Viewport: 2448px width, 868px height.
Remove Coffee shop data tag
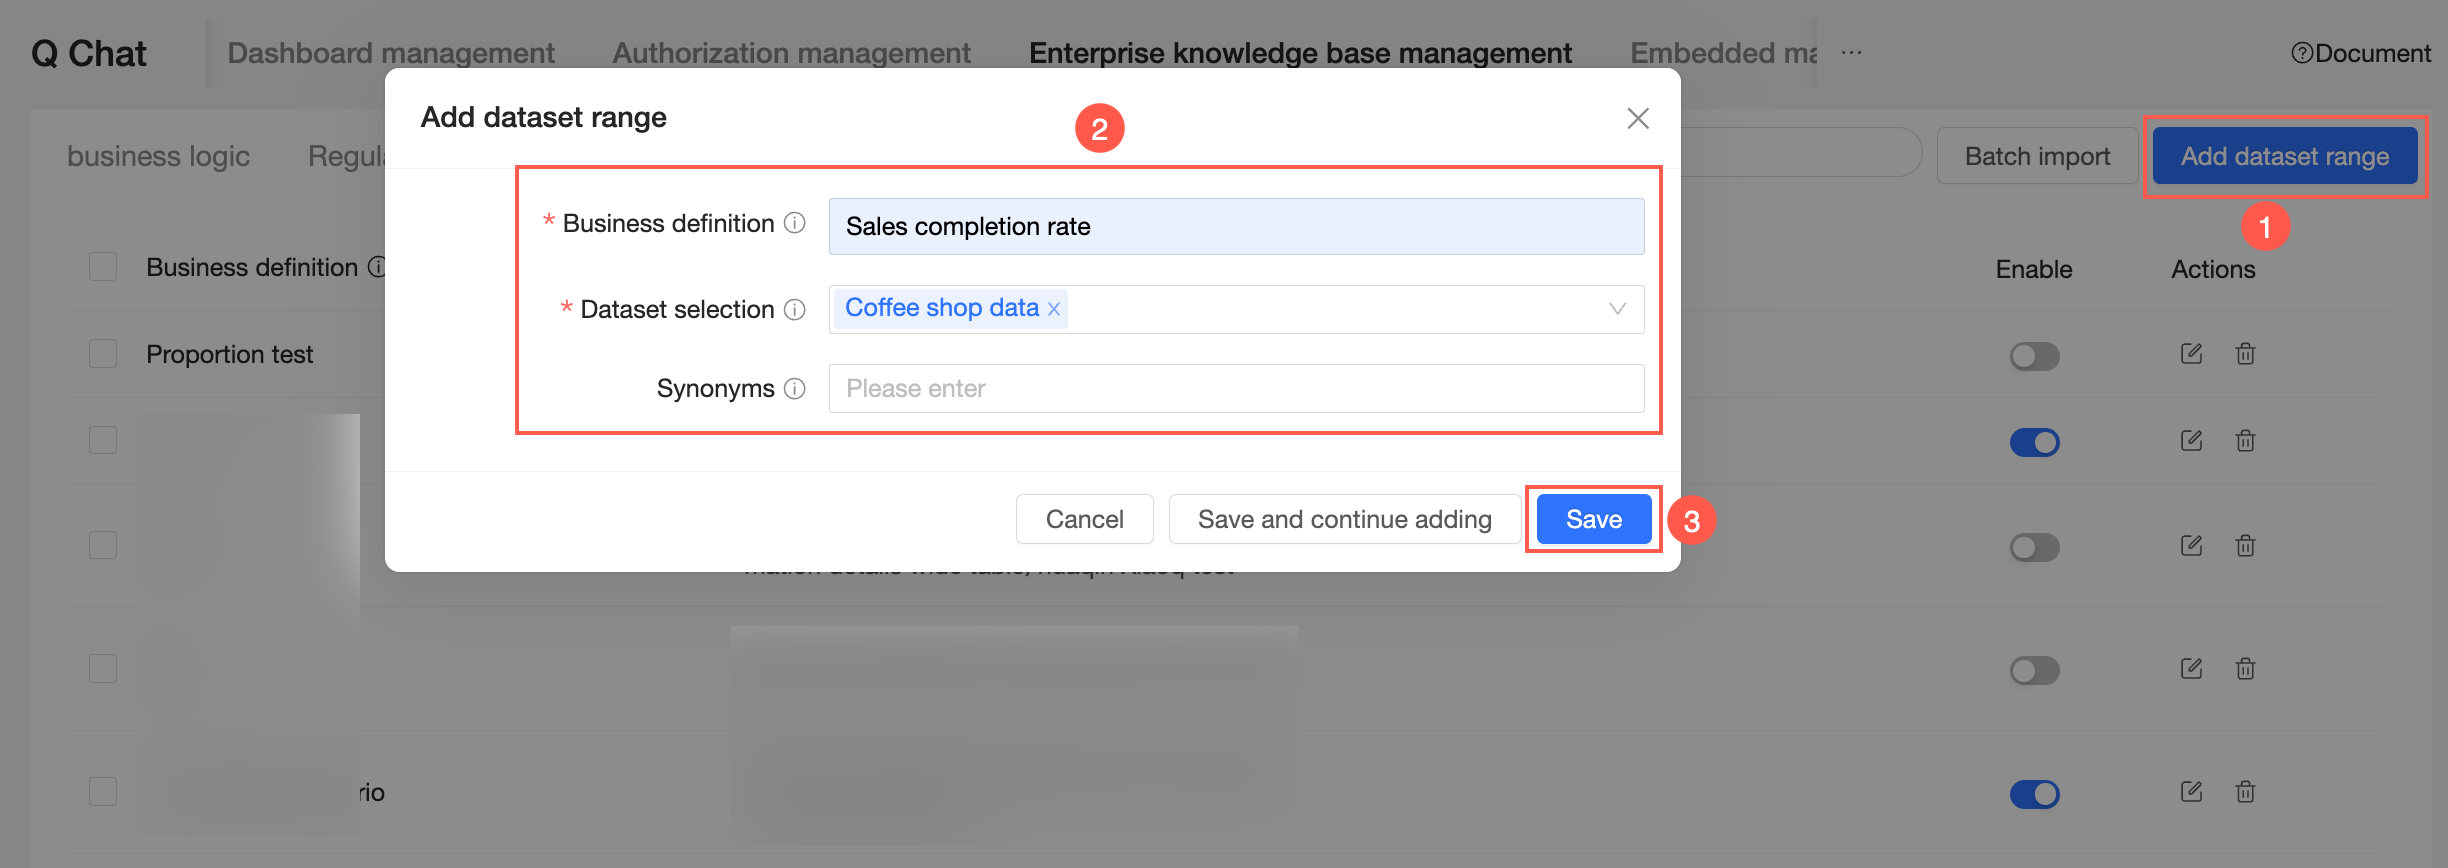(1053, 310)
